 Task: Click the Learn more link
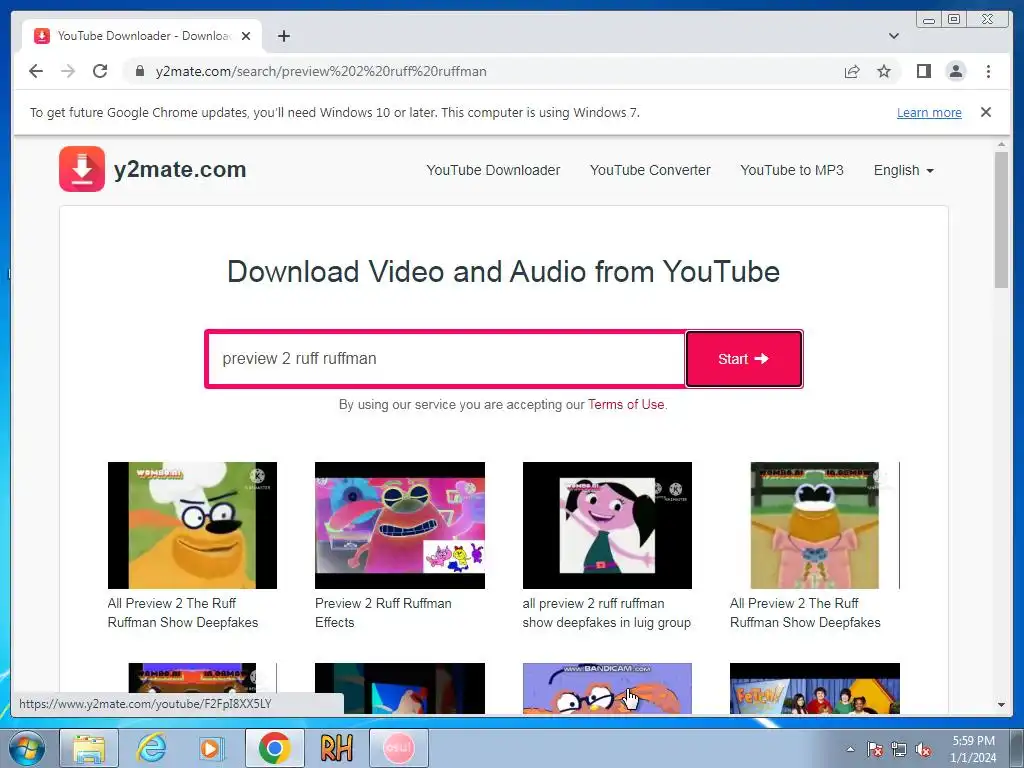(x=929, y=112)
